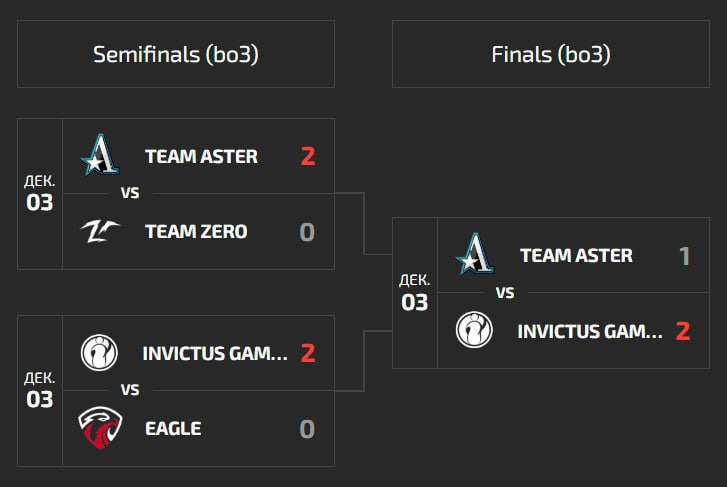The height and width of the screenshot is (487, 727).
Task: Click Team Aster logo in finals
Action: point(475,255)
